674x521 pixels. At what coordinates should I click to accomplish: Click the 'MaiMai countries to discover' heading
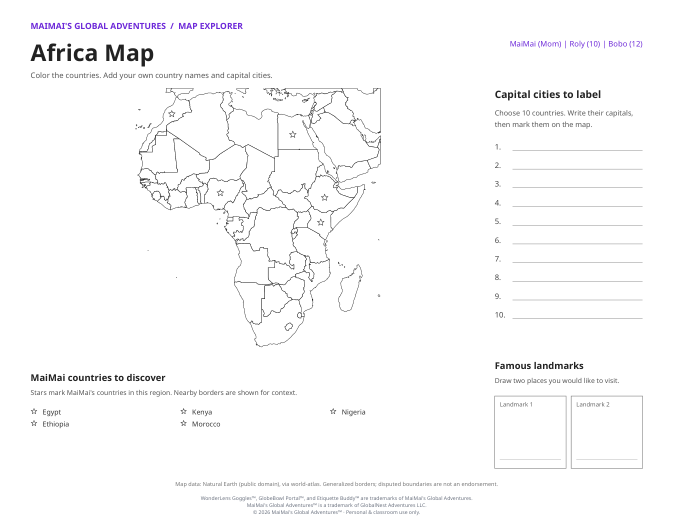98,378
